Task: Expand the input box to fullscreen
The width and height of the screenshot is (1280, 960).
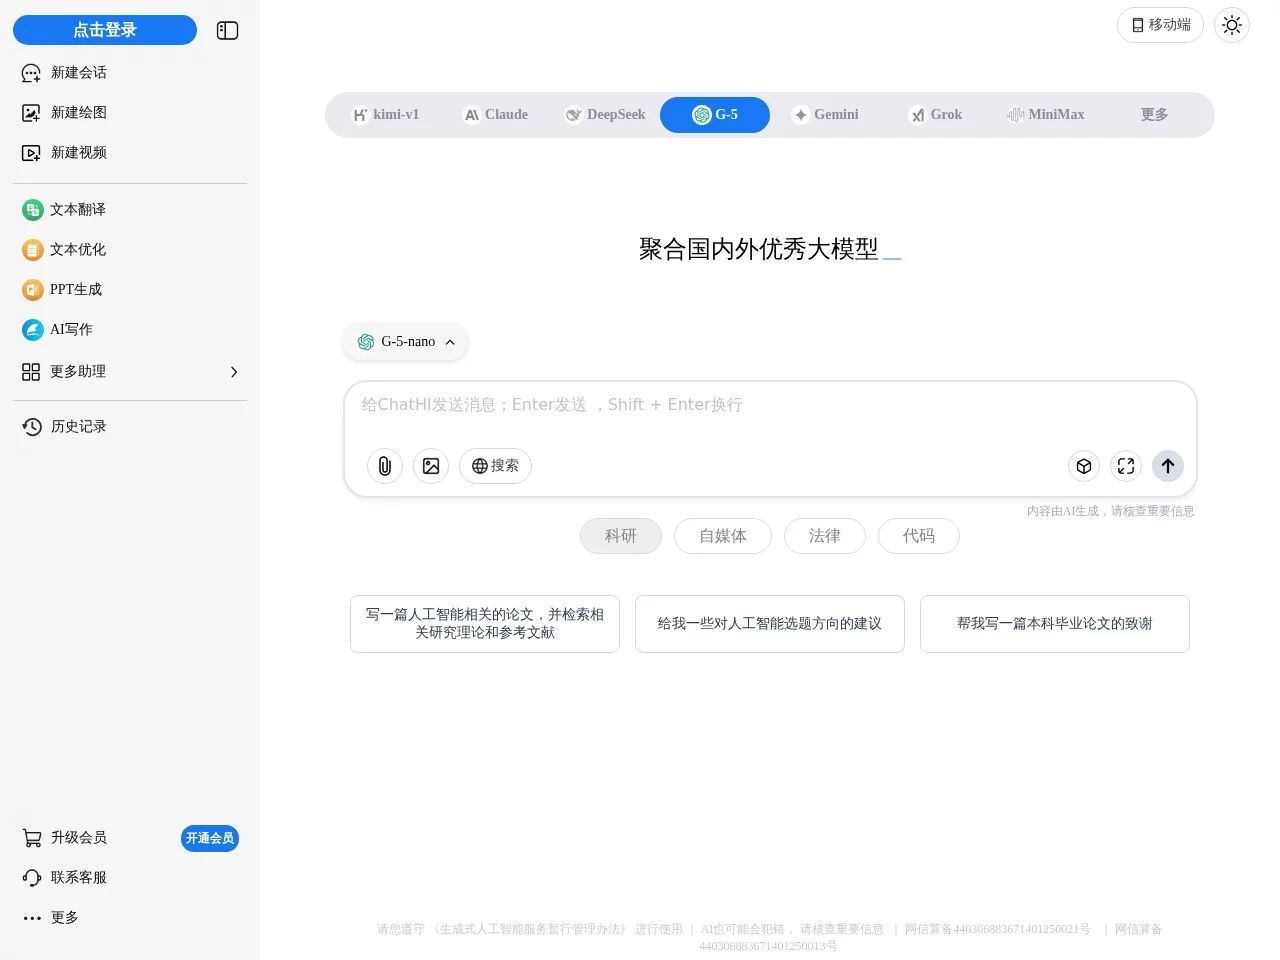Action: (1126, 466)
